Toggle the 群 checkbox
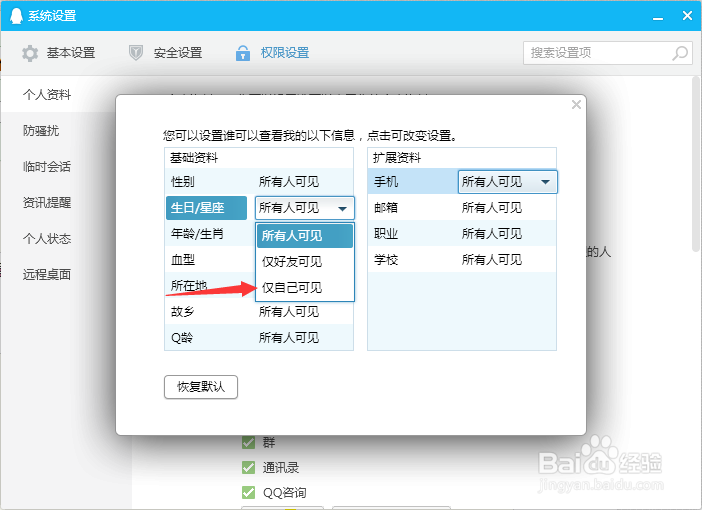702x510 pixels. (248, 442)
